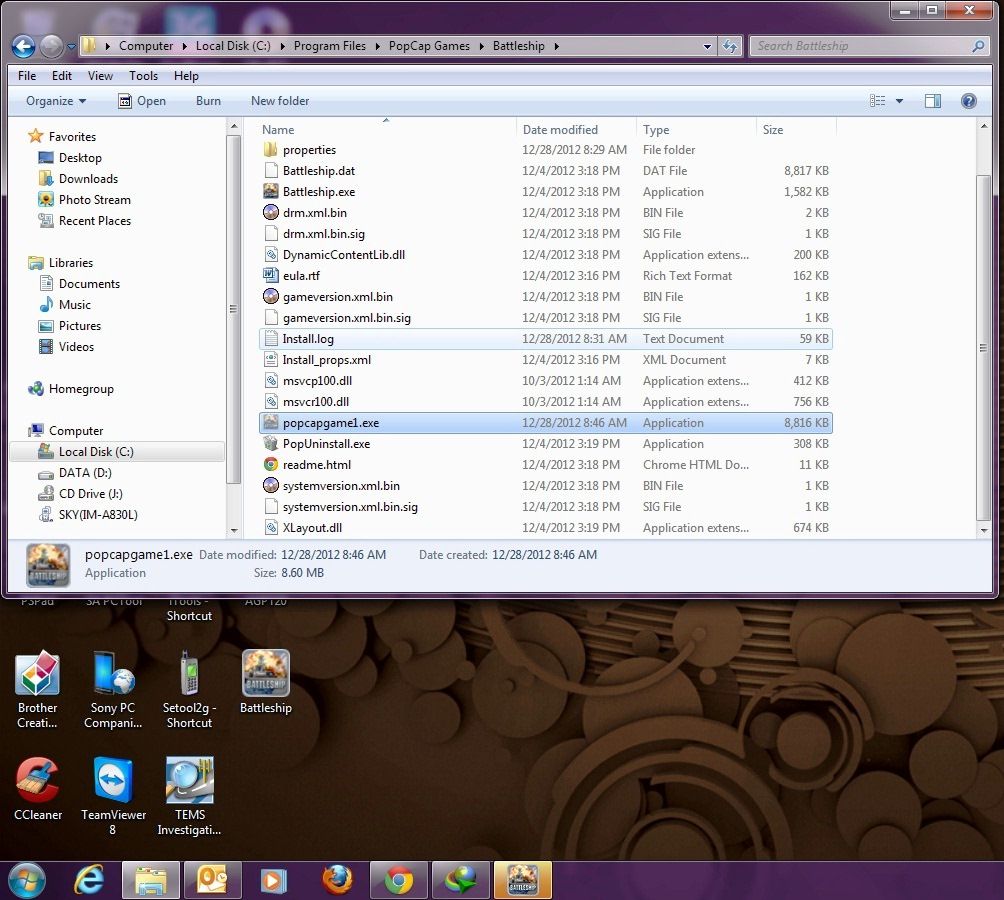Select the Battleship.exe file icon

pyautogui.click(x=271, y=191)
